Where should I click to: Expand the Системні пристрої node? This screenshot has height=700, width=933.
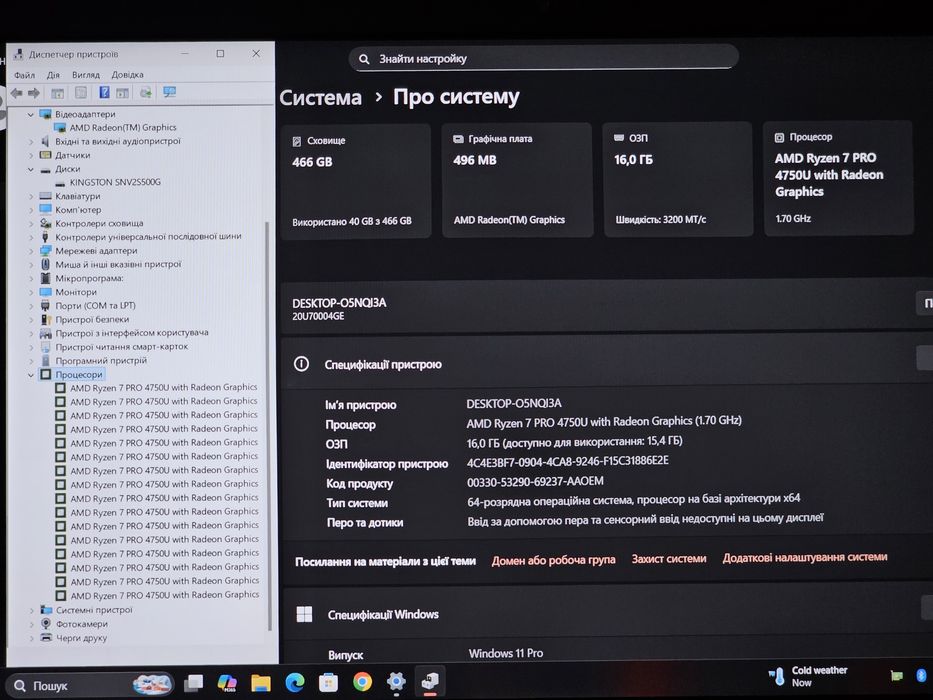(x=31, y=610)
